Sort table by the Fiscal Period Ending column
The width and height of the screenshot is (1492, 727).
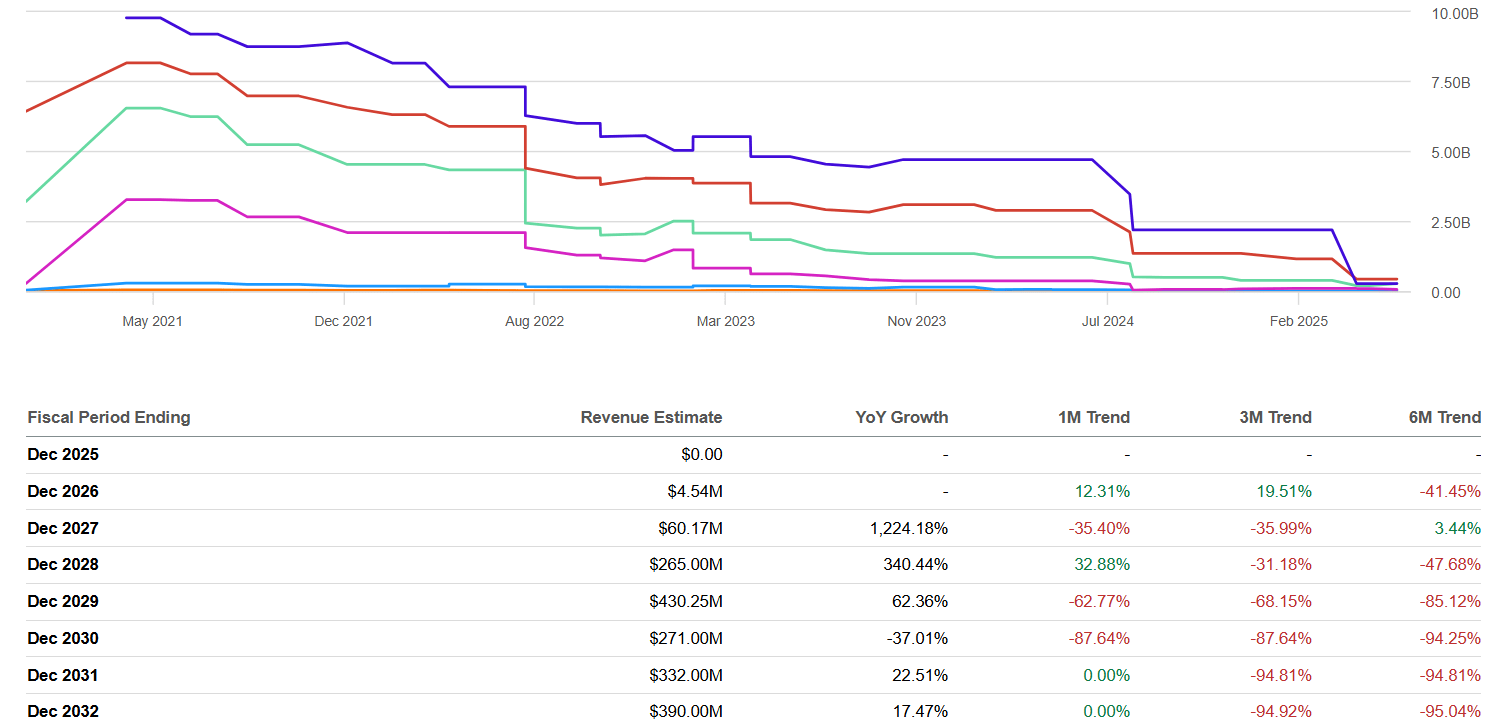pyautogui.click(x=109, y=417)
